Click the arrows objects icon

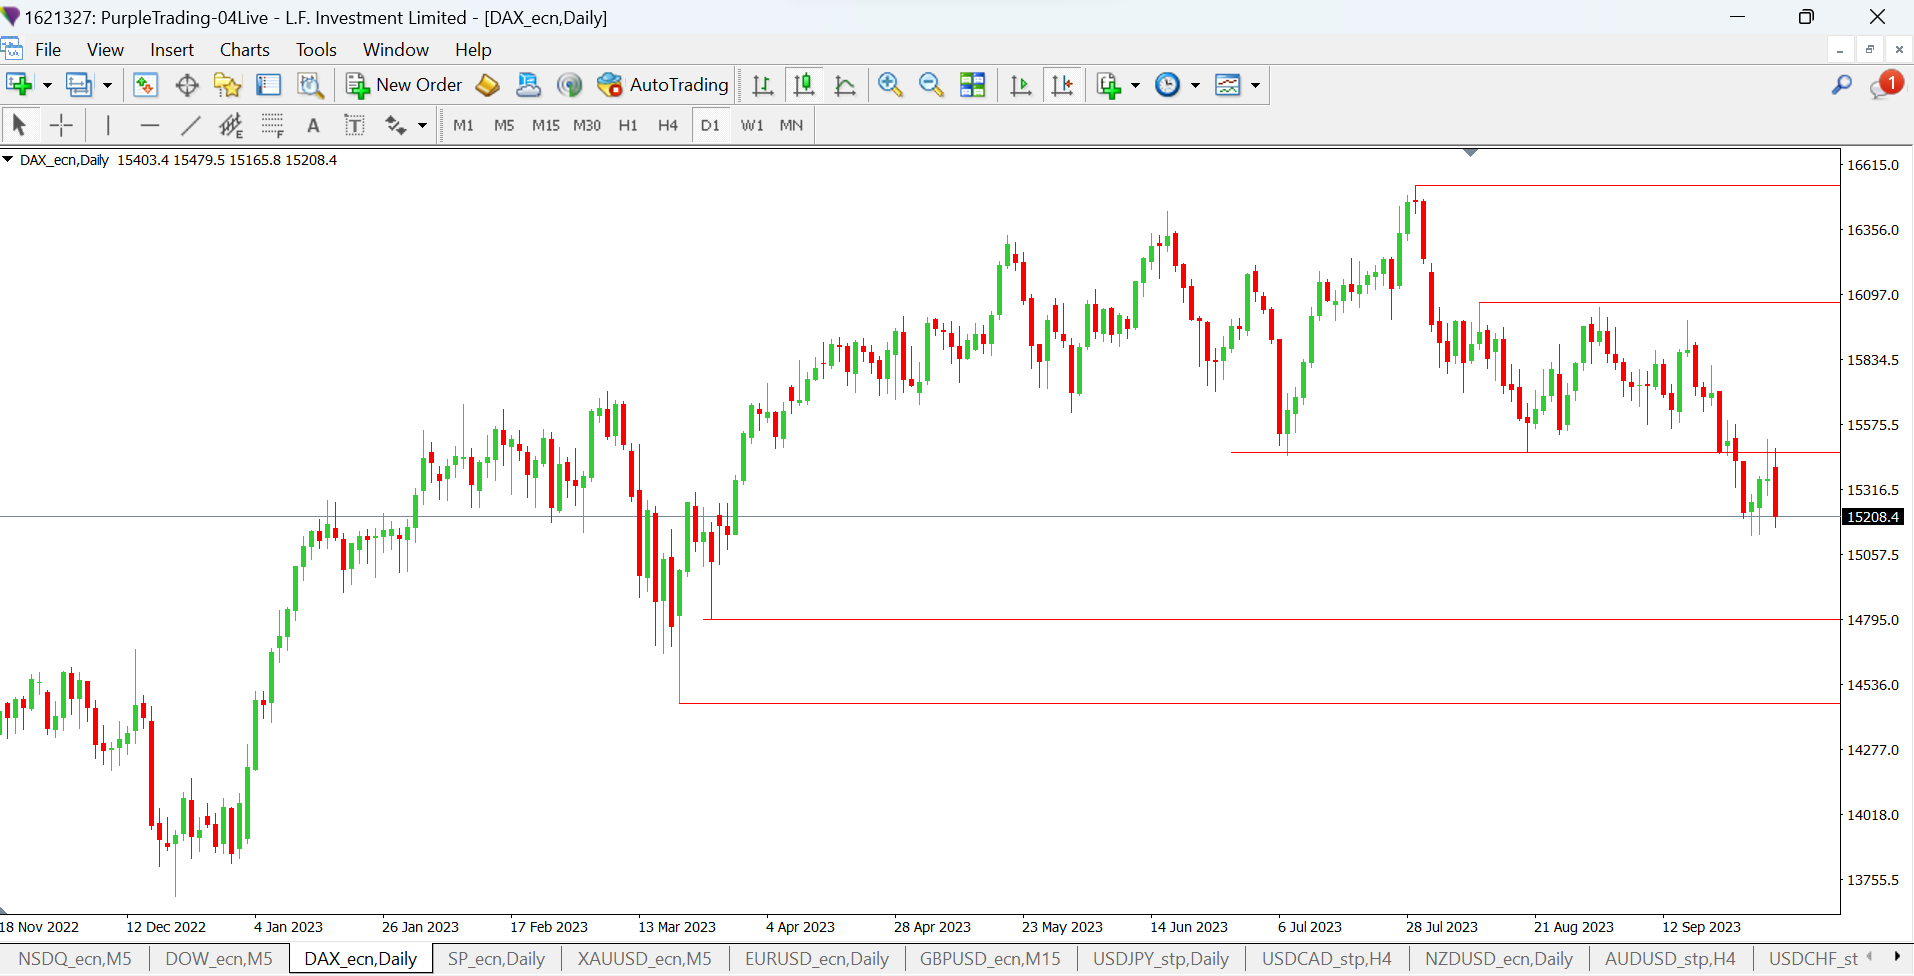(396, 125)
